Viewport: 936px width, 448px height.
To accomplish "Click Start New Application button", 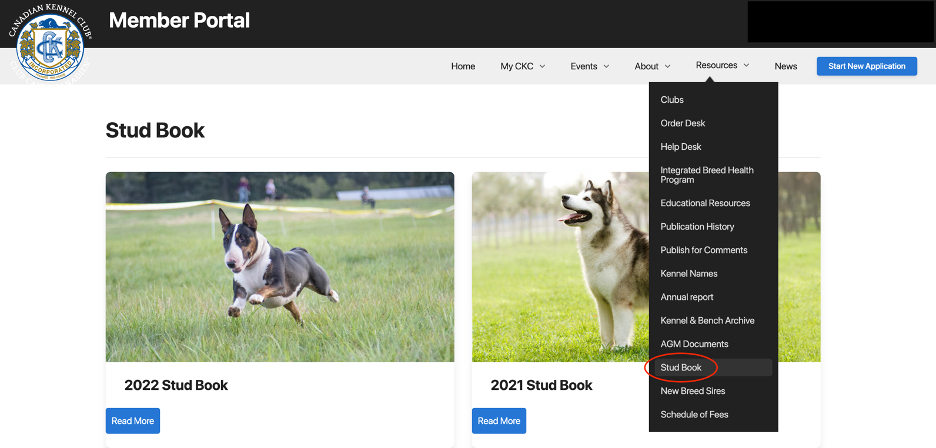I will [x=867, y=66].
